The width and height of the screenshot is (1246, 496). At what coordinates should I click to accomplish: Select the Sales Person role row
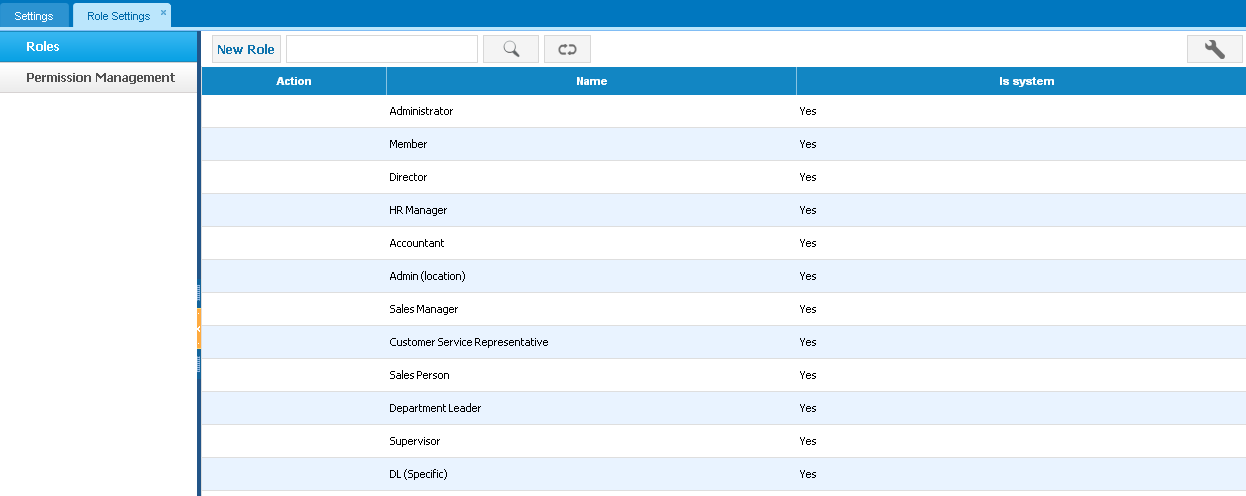[724, 375]
